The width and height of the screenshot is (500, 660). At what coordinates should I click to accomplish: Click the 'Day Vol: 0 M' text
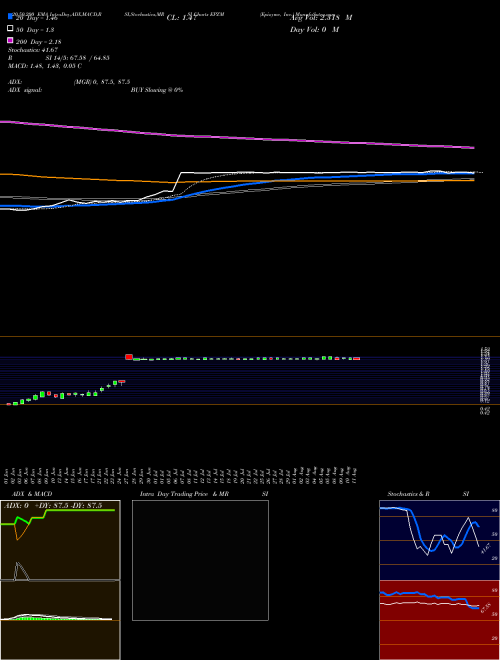point(314,29)
